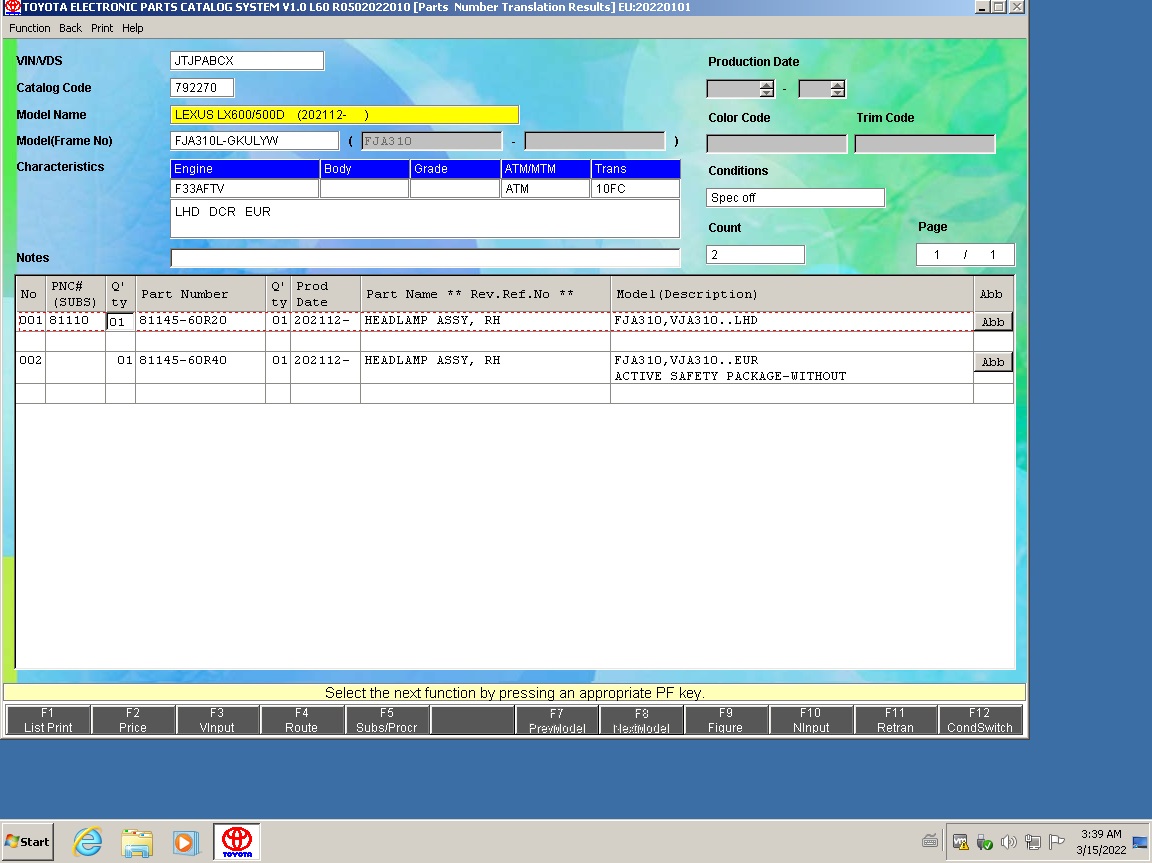Click the Color Code field
Viewport: 1152px width, 863px height.
click(x=777, y=144)
